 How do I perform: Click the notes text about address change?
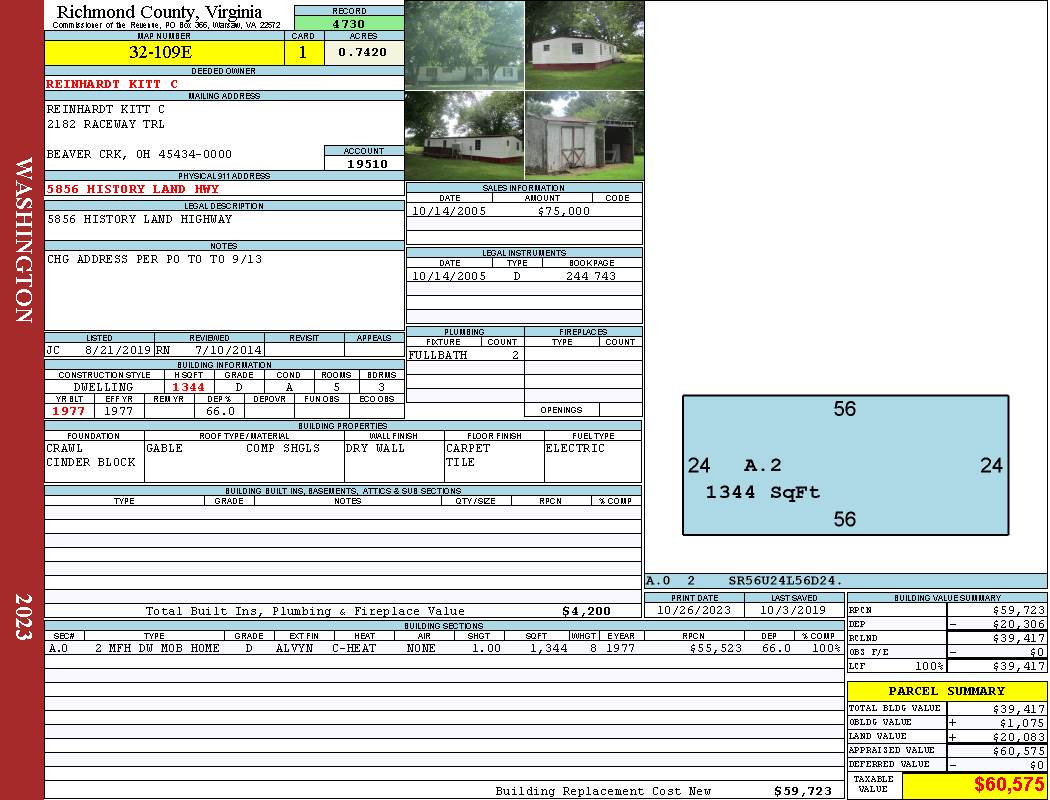(x=155, y=259)
